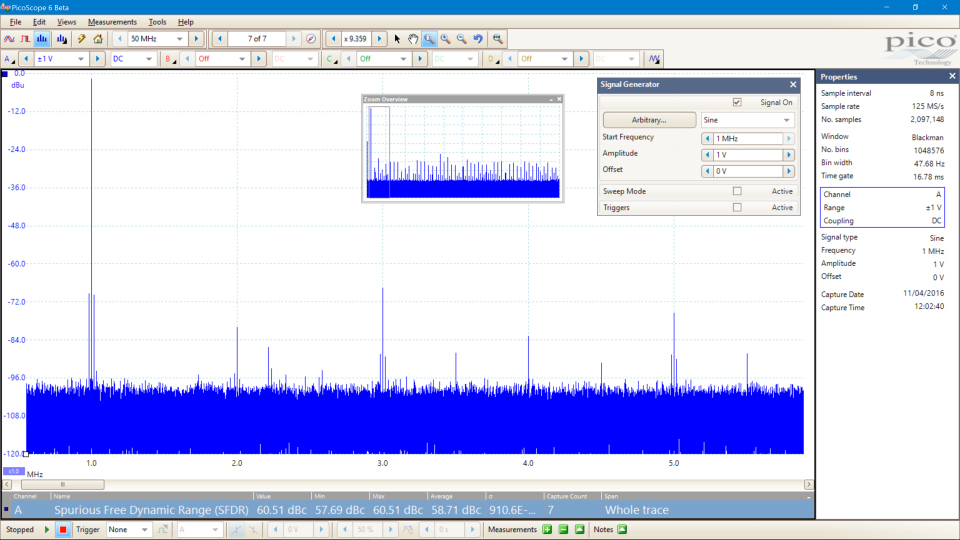Click the Spectrum mode icon

coord(43,39)
